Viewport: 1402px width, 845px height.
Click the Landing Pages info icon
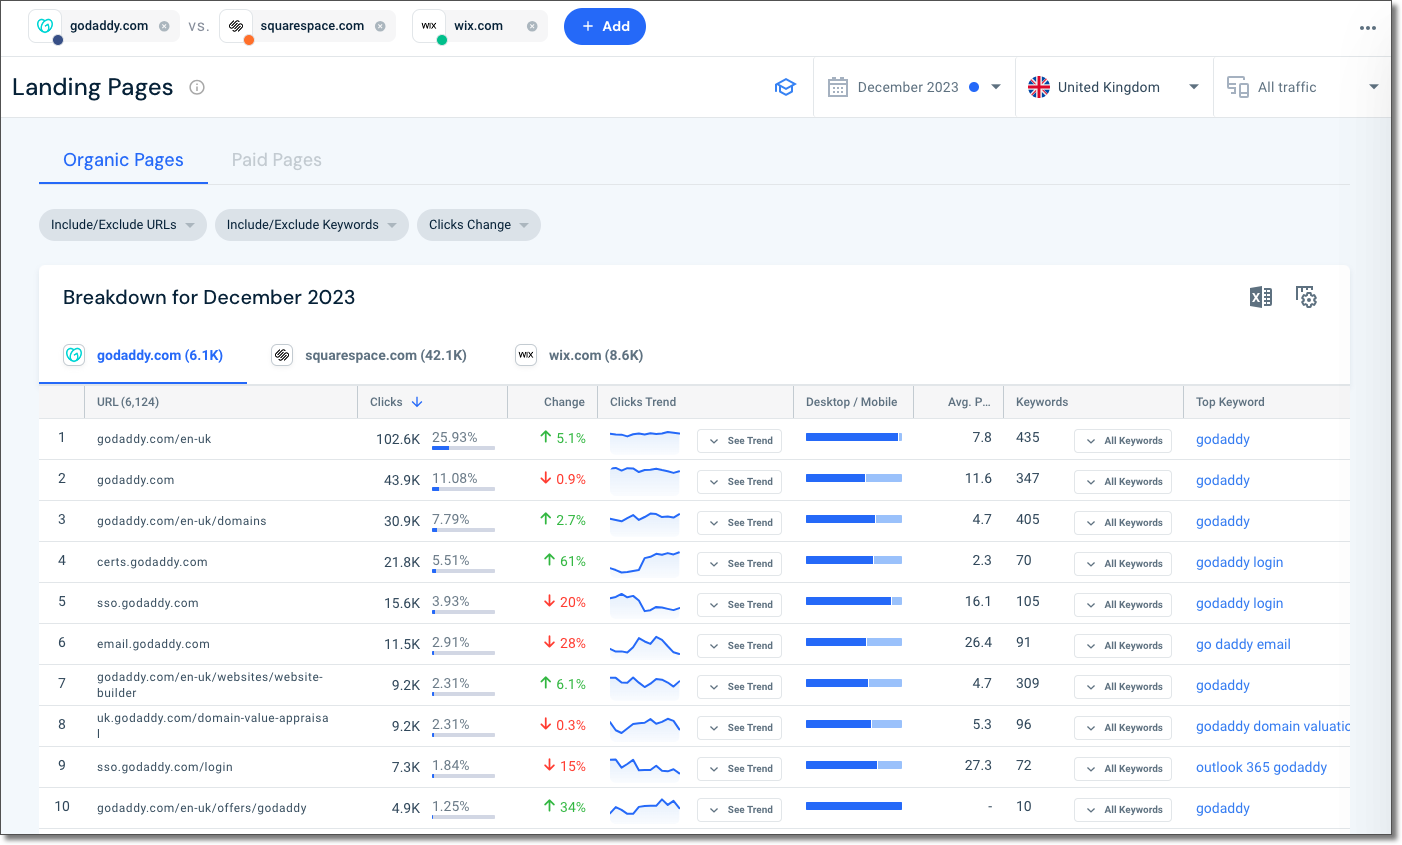pos(197,87)
